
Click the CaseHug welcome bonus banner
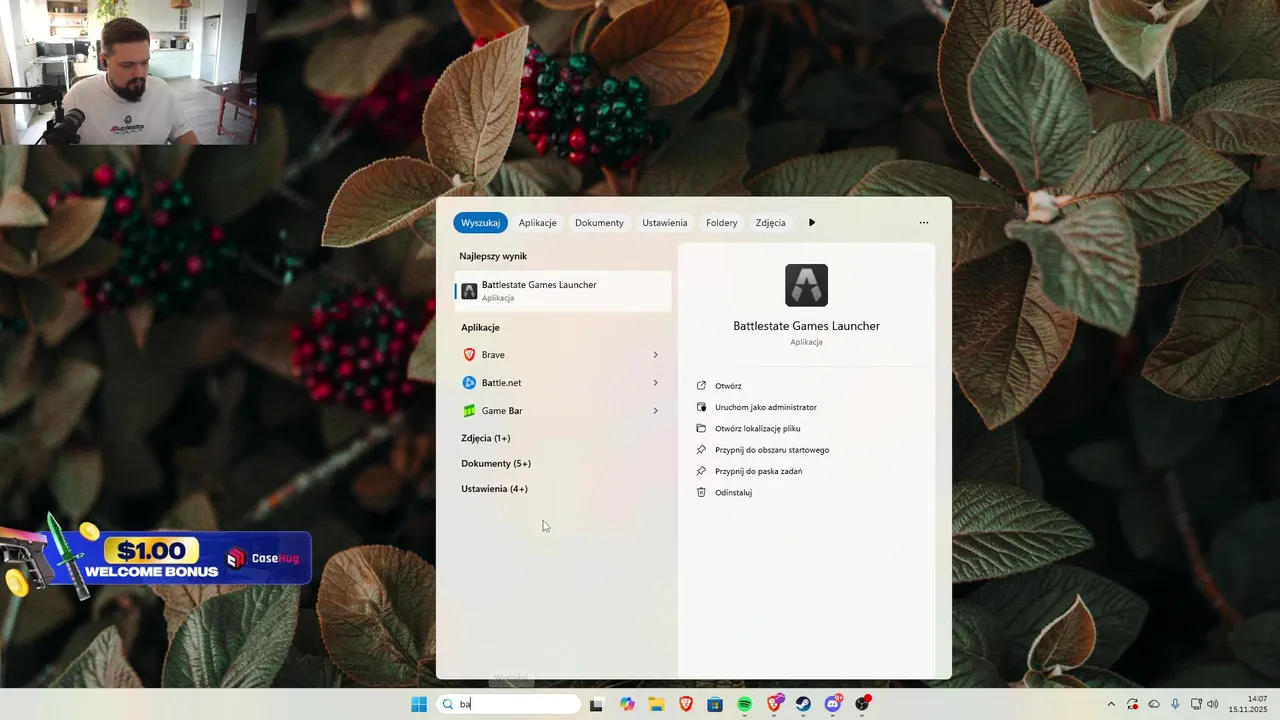pos(156,558)
